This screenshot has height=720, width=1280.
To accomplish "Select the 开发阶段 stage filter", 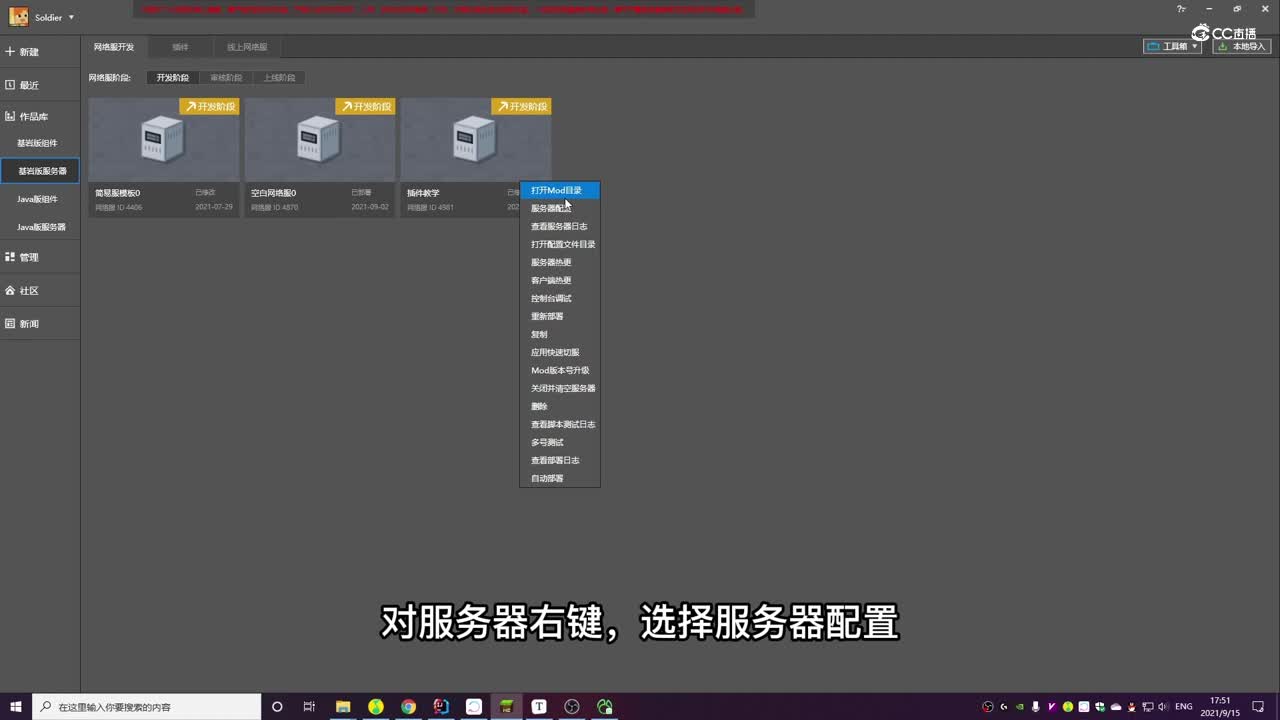I will pyautogui.click(x=172, y=77).
